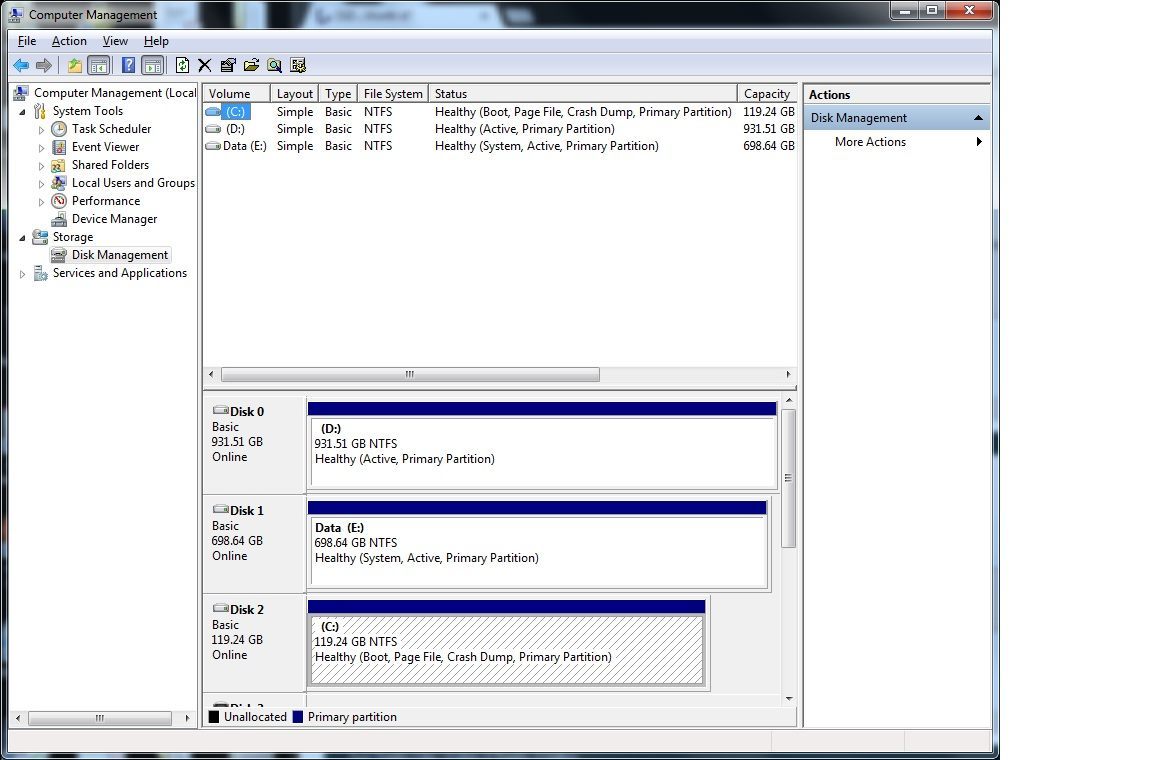Sort by the Layout column header

click(295, 93)
